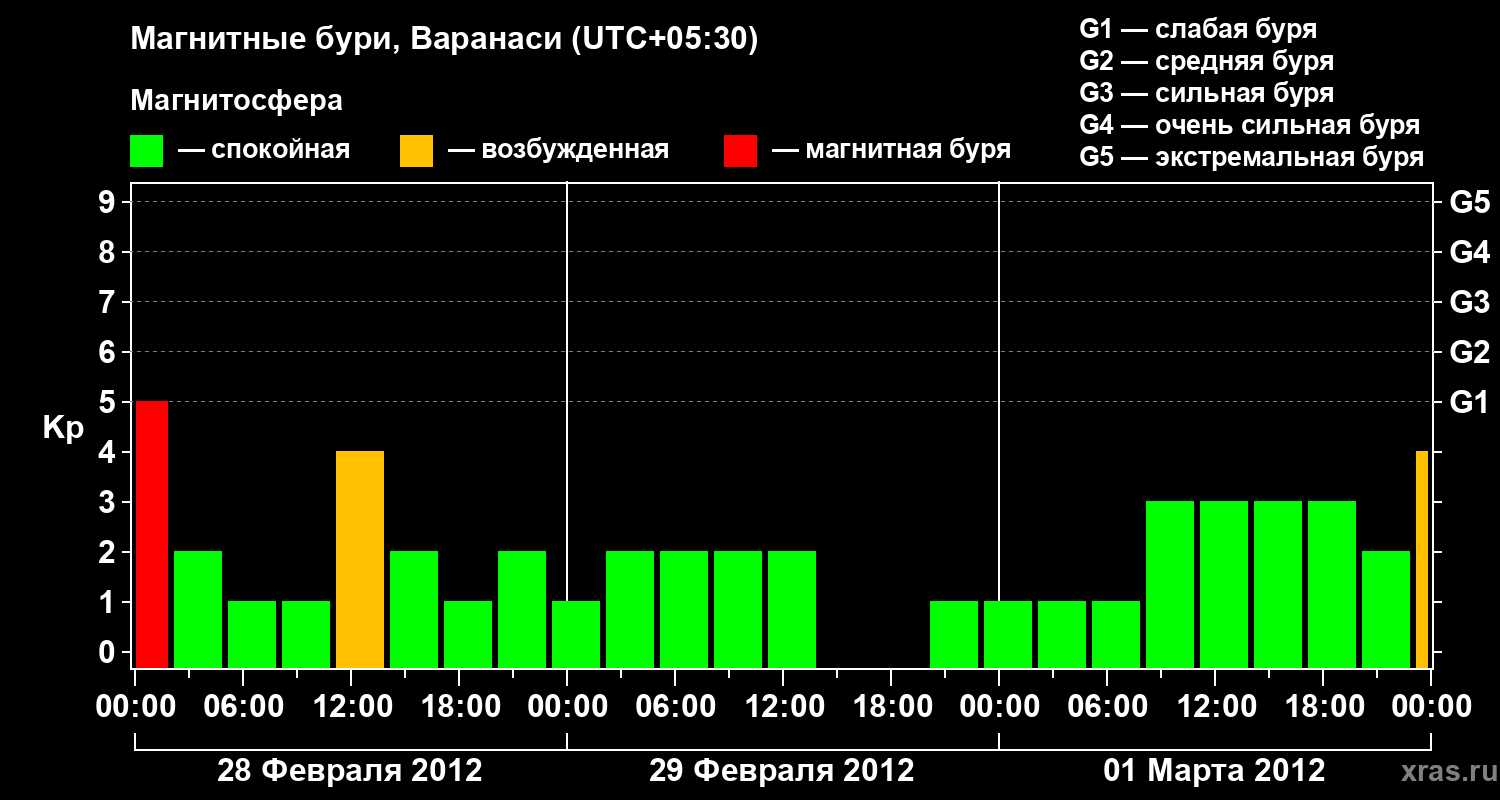This screenshot has width=1500, height=800.
Task: Click the '12:00' time label above 28 Февраля
Action: [351, 706]
